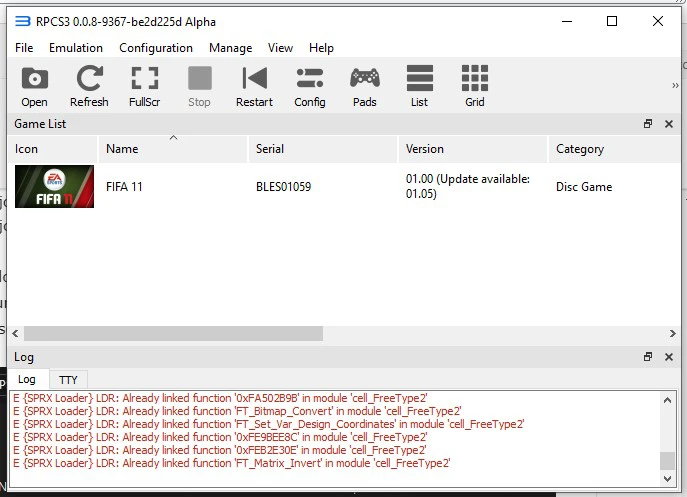Click the log line mentioning FT_Matrix_Invert
Image resolution: width=687 pixels, height=497 pixels.
pos(231,463)
